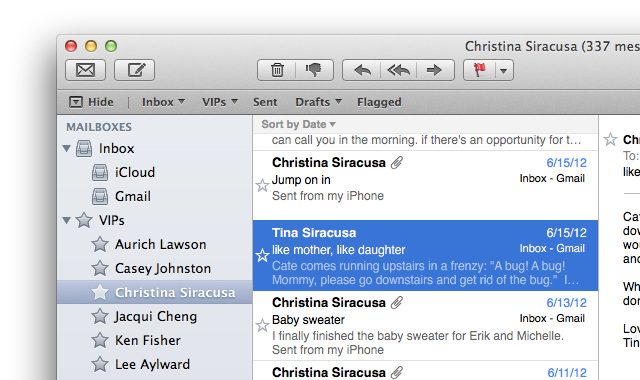Reply to the selected message
The width and height of the screenshot is (640, 380).
pos(362,70)
